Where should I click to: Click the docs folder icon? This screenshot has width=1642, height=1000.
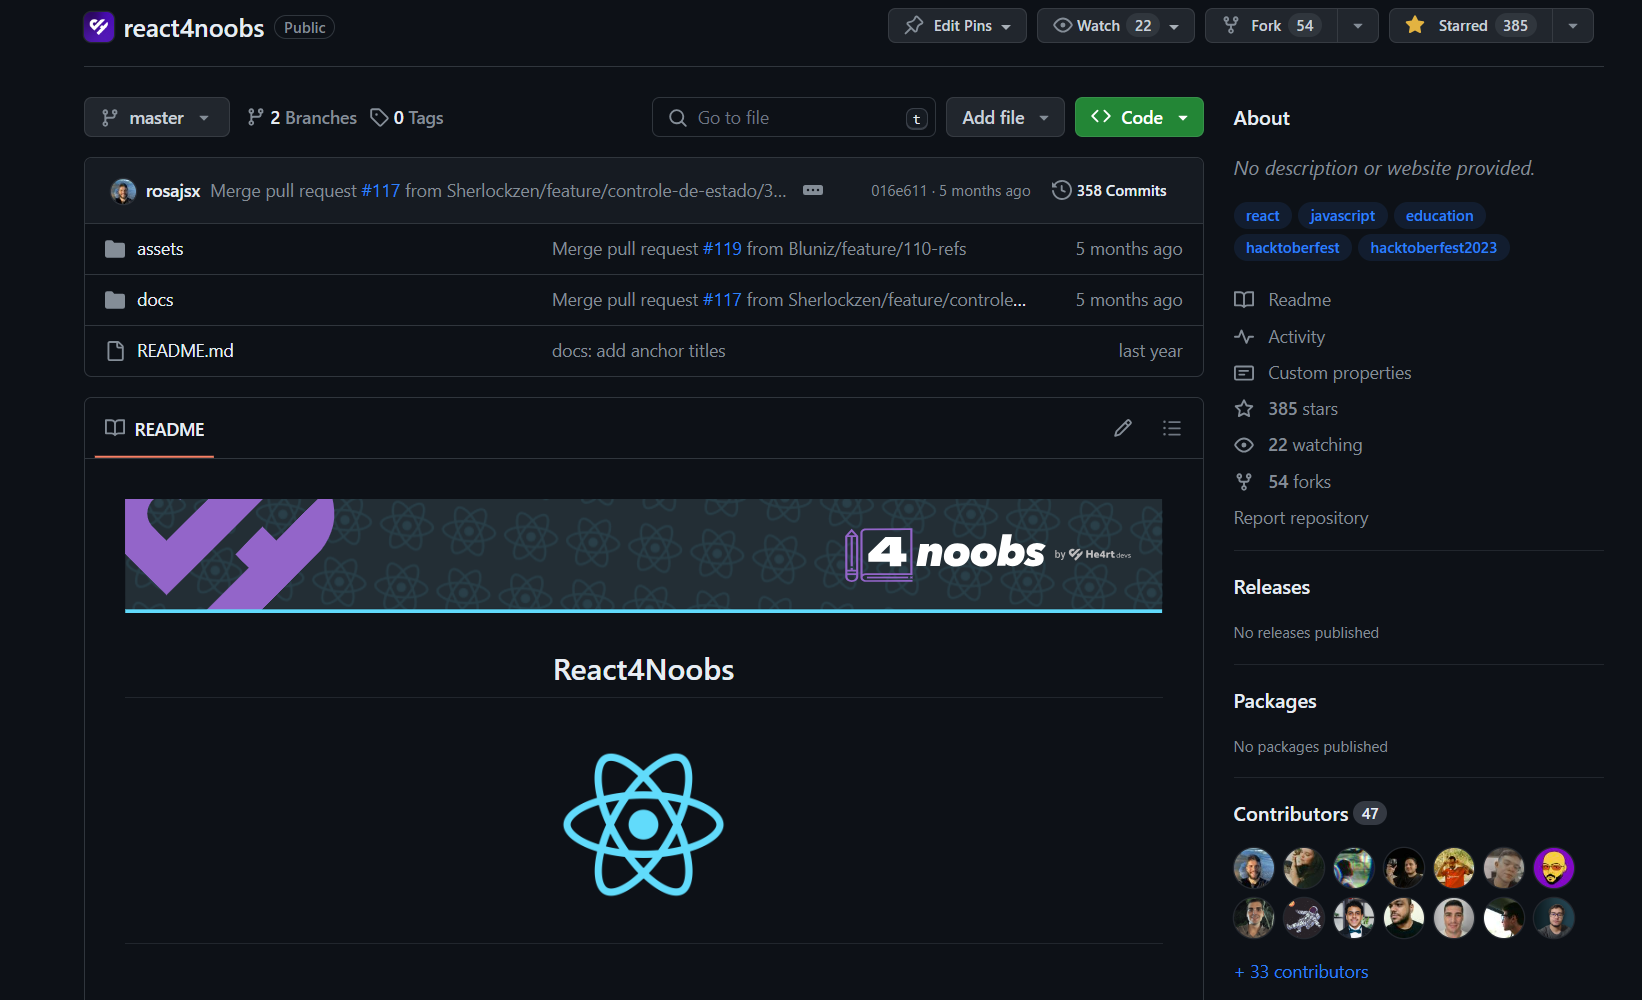[115, 300]
